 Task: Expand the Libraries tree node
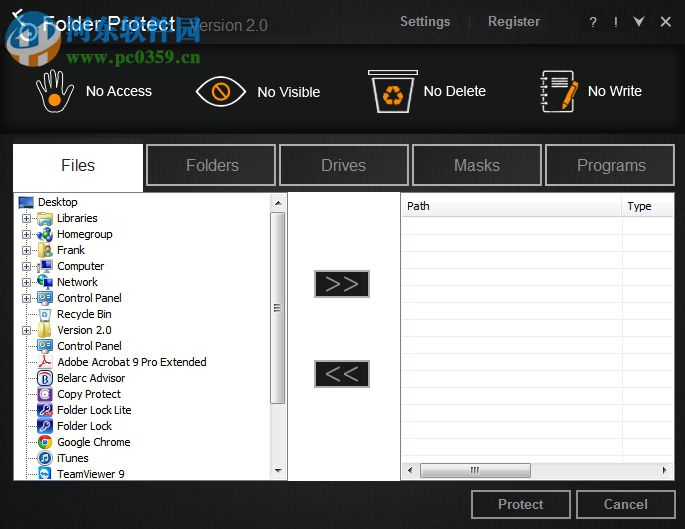[26, 218]
